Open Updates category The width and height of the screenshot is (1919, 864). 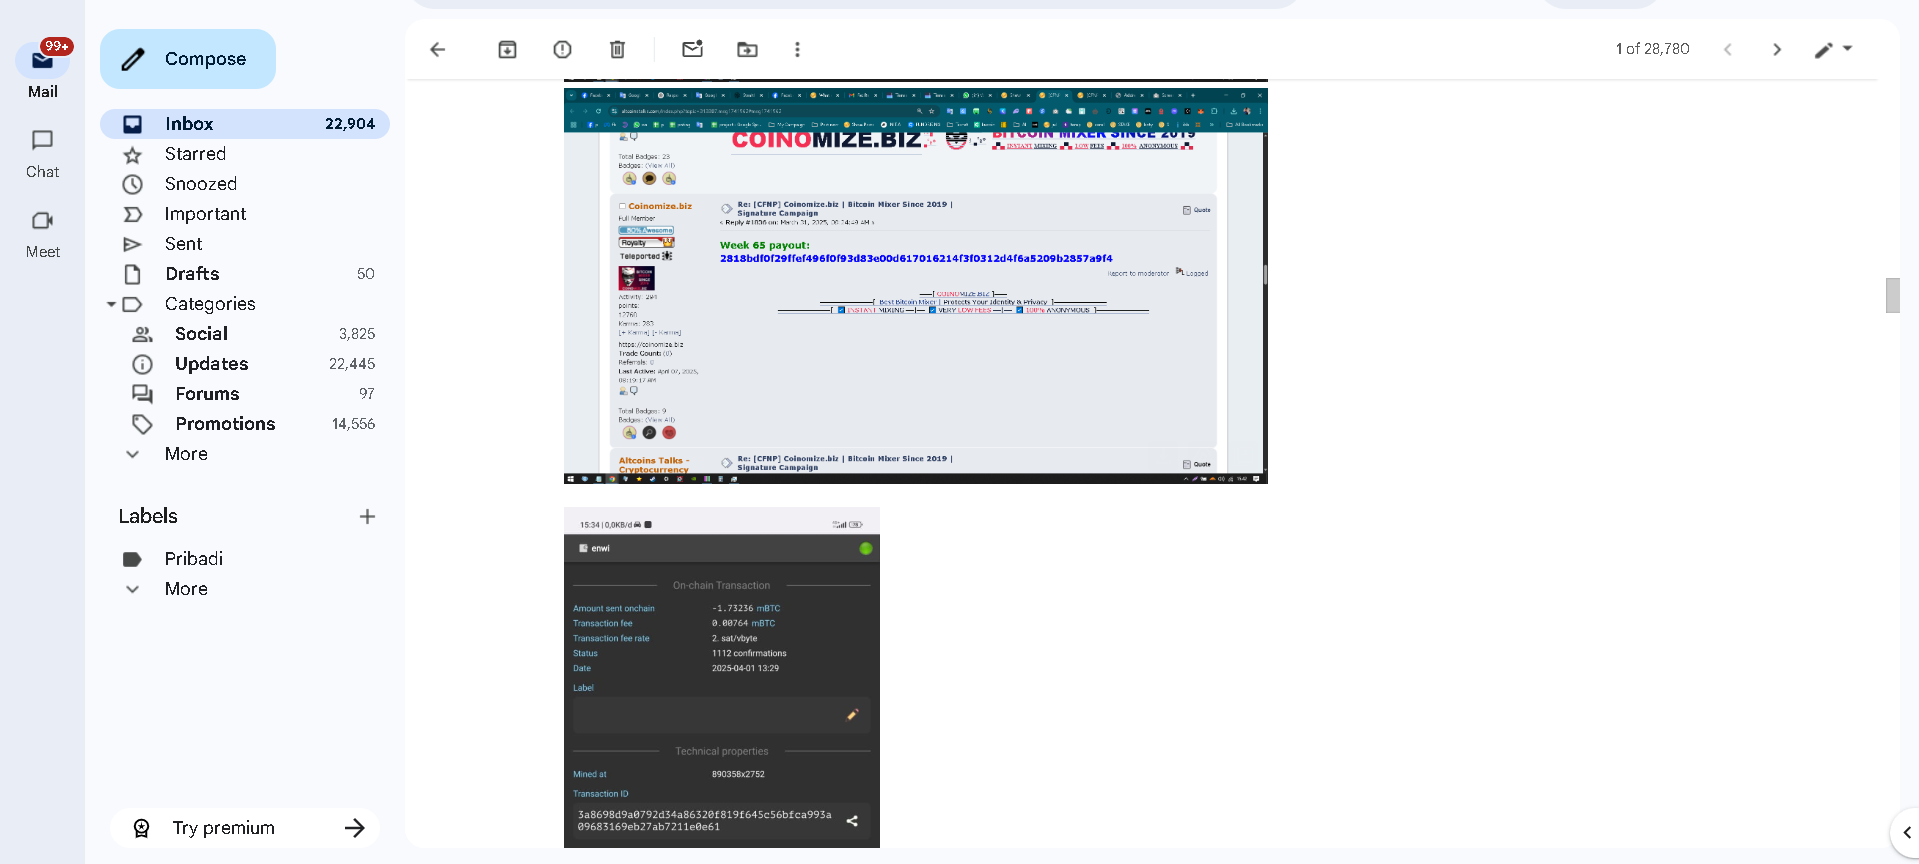(245, 364)
